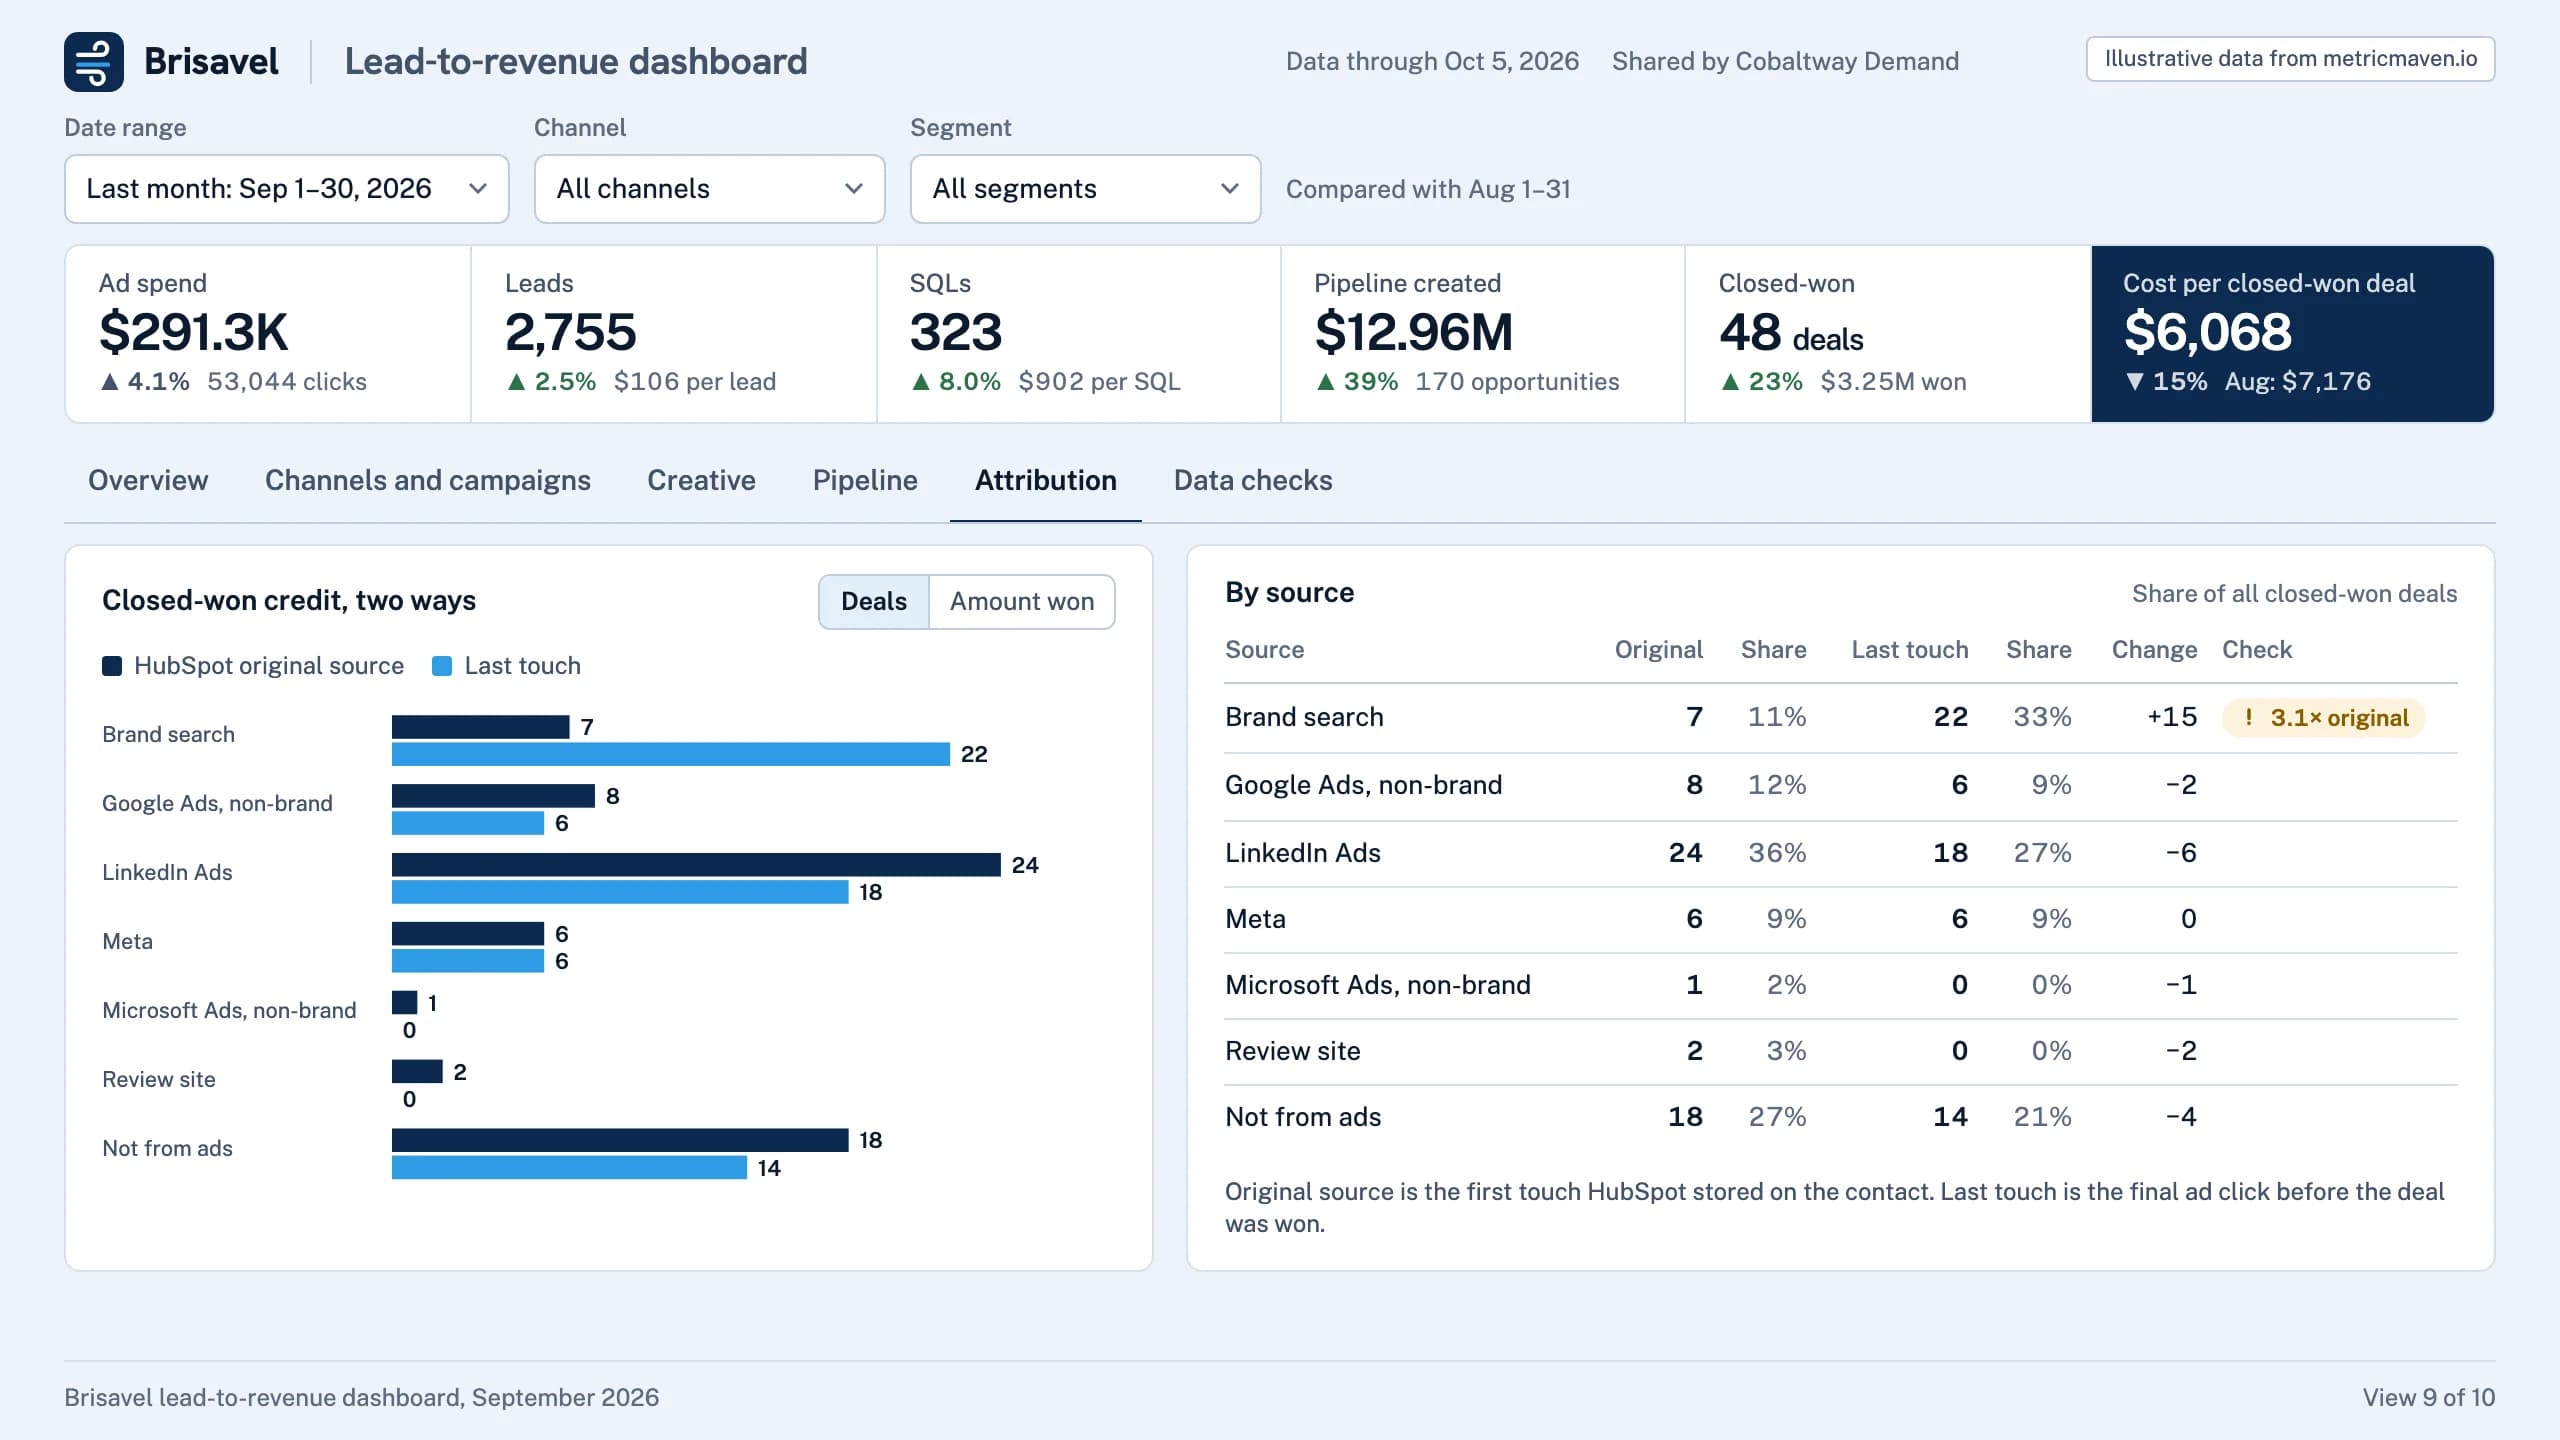Click the −6 change value for LinkedIn Ads
Viewport: 2560px width, 1440px height.
coord(2181,853)
